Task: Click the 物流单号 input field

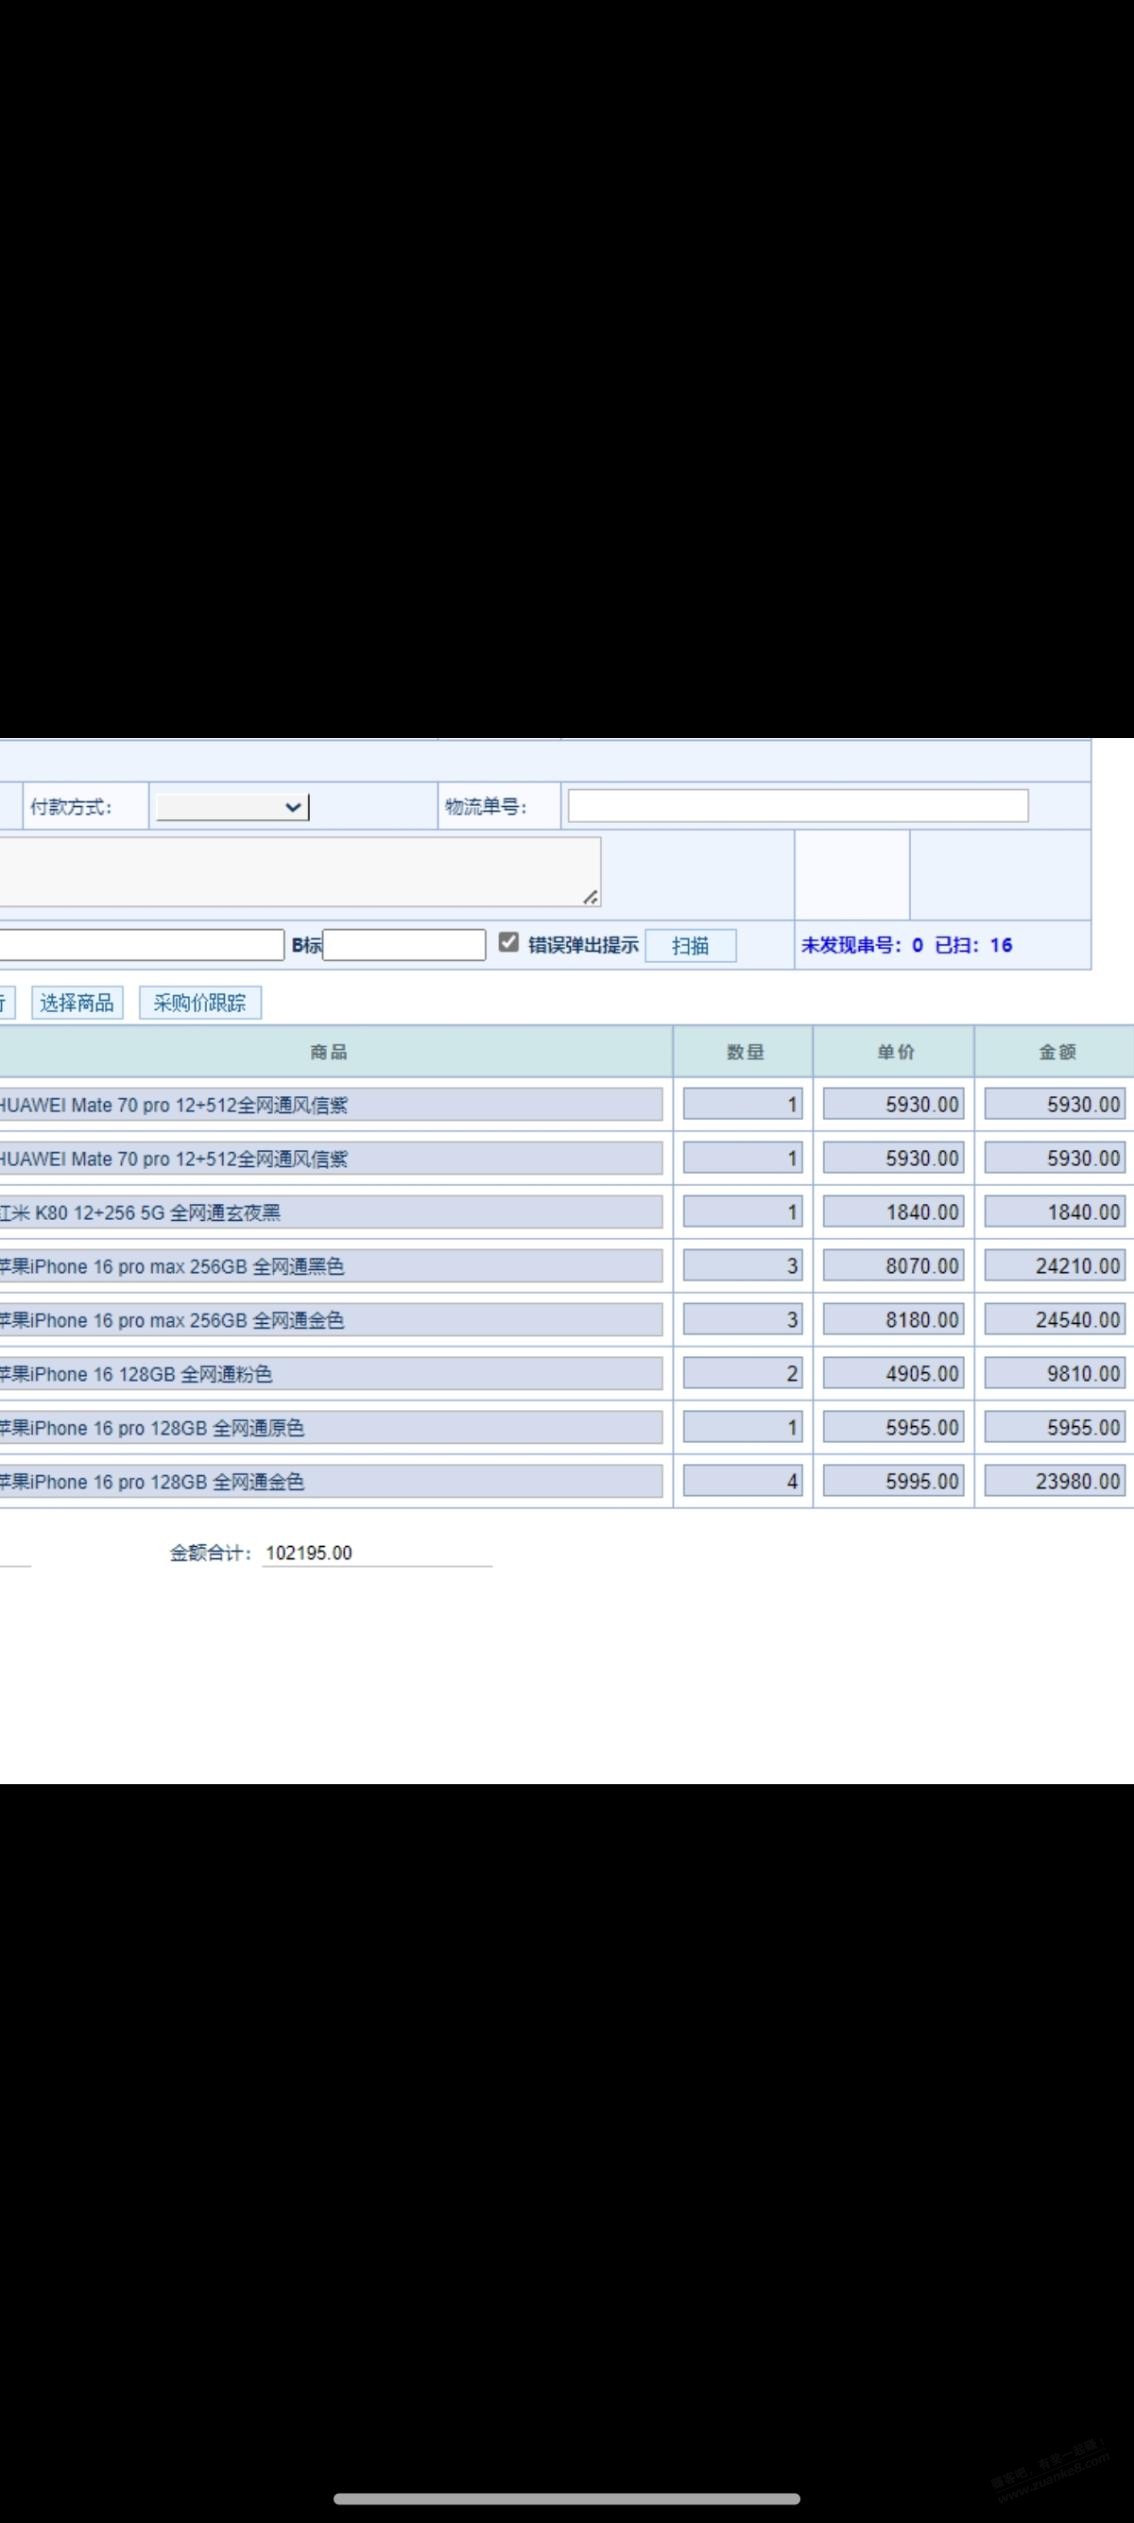Action: (x=798, y=806)
